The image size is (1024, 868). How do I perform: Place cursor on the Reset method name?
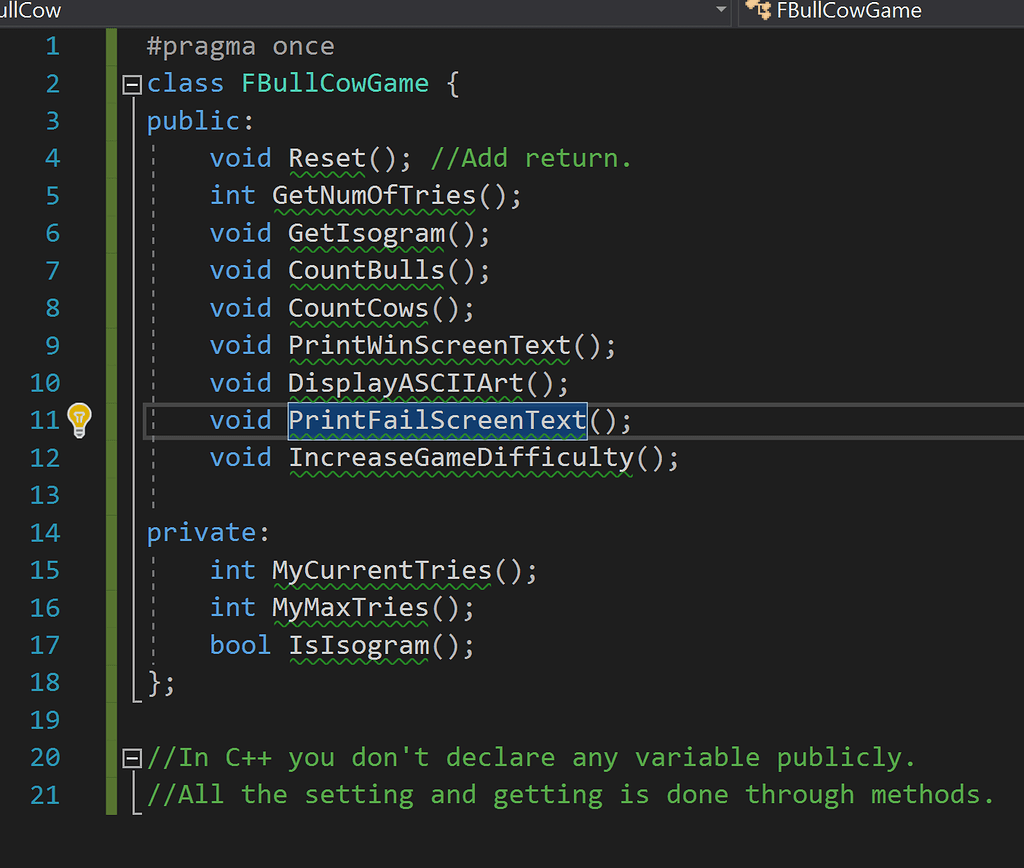328,158
